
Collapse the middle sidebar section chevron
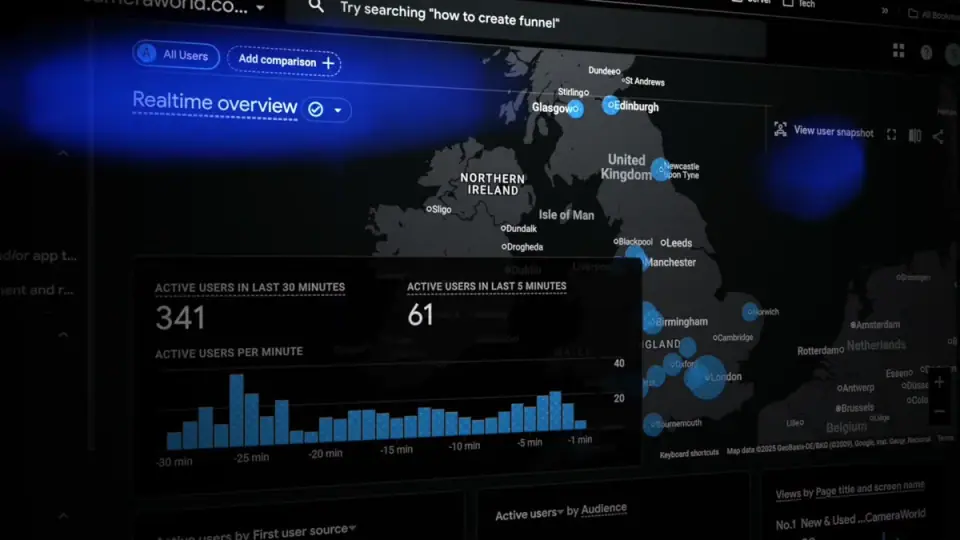point(63,335)
